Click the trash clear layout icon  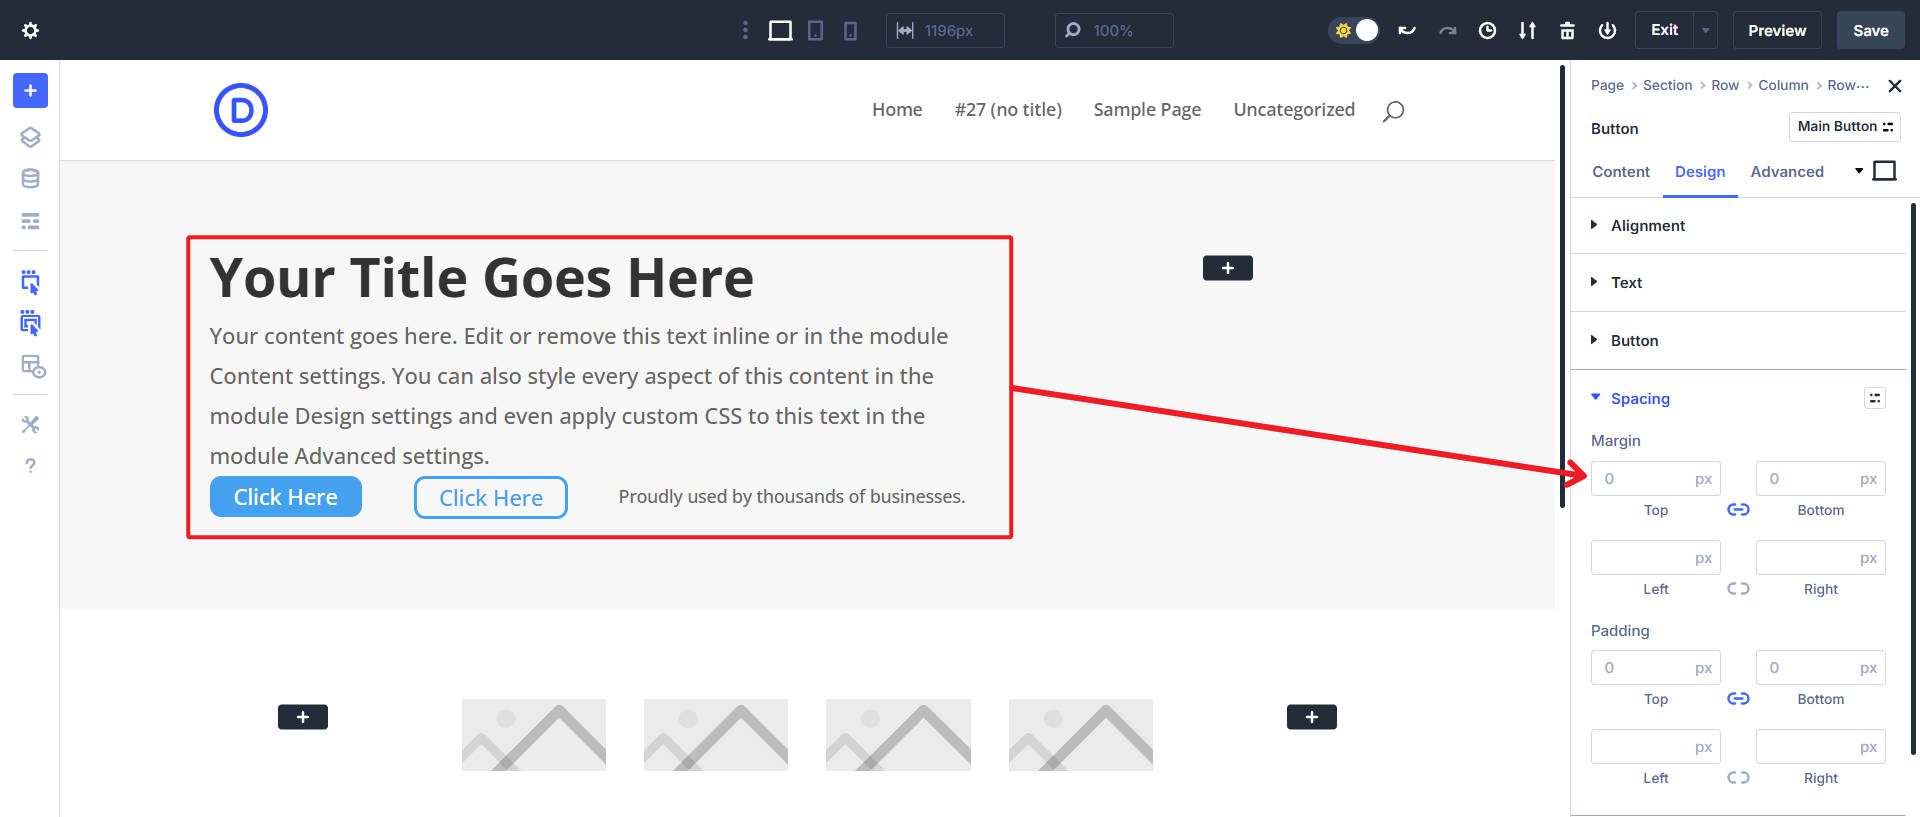[x=1567, y=30]
